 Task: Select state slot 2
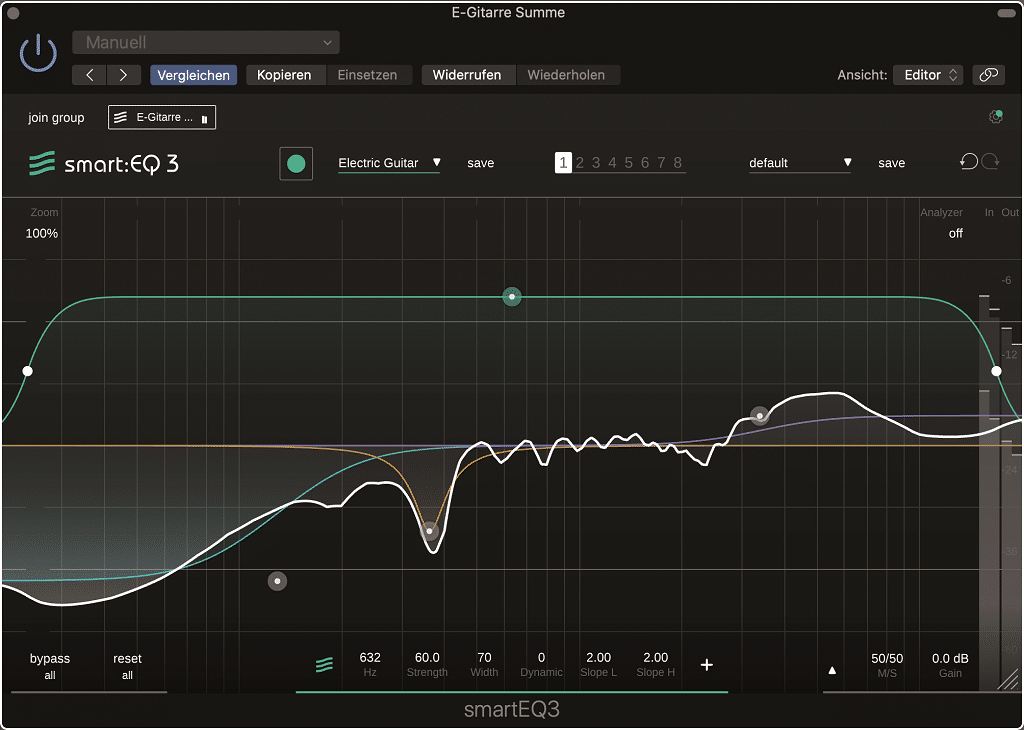pos(580,163)
